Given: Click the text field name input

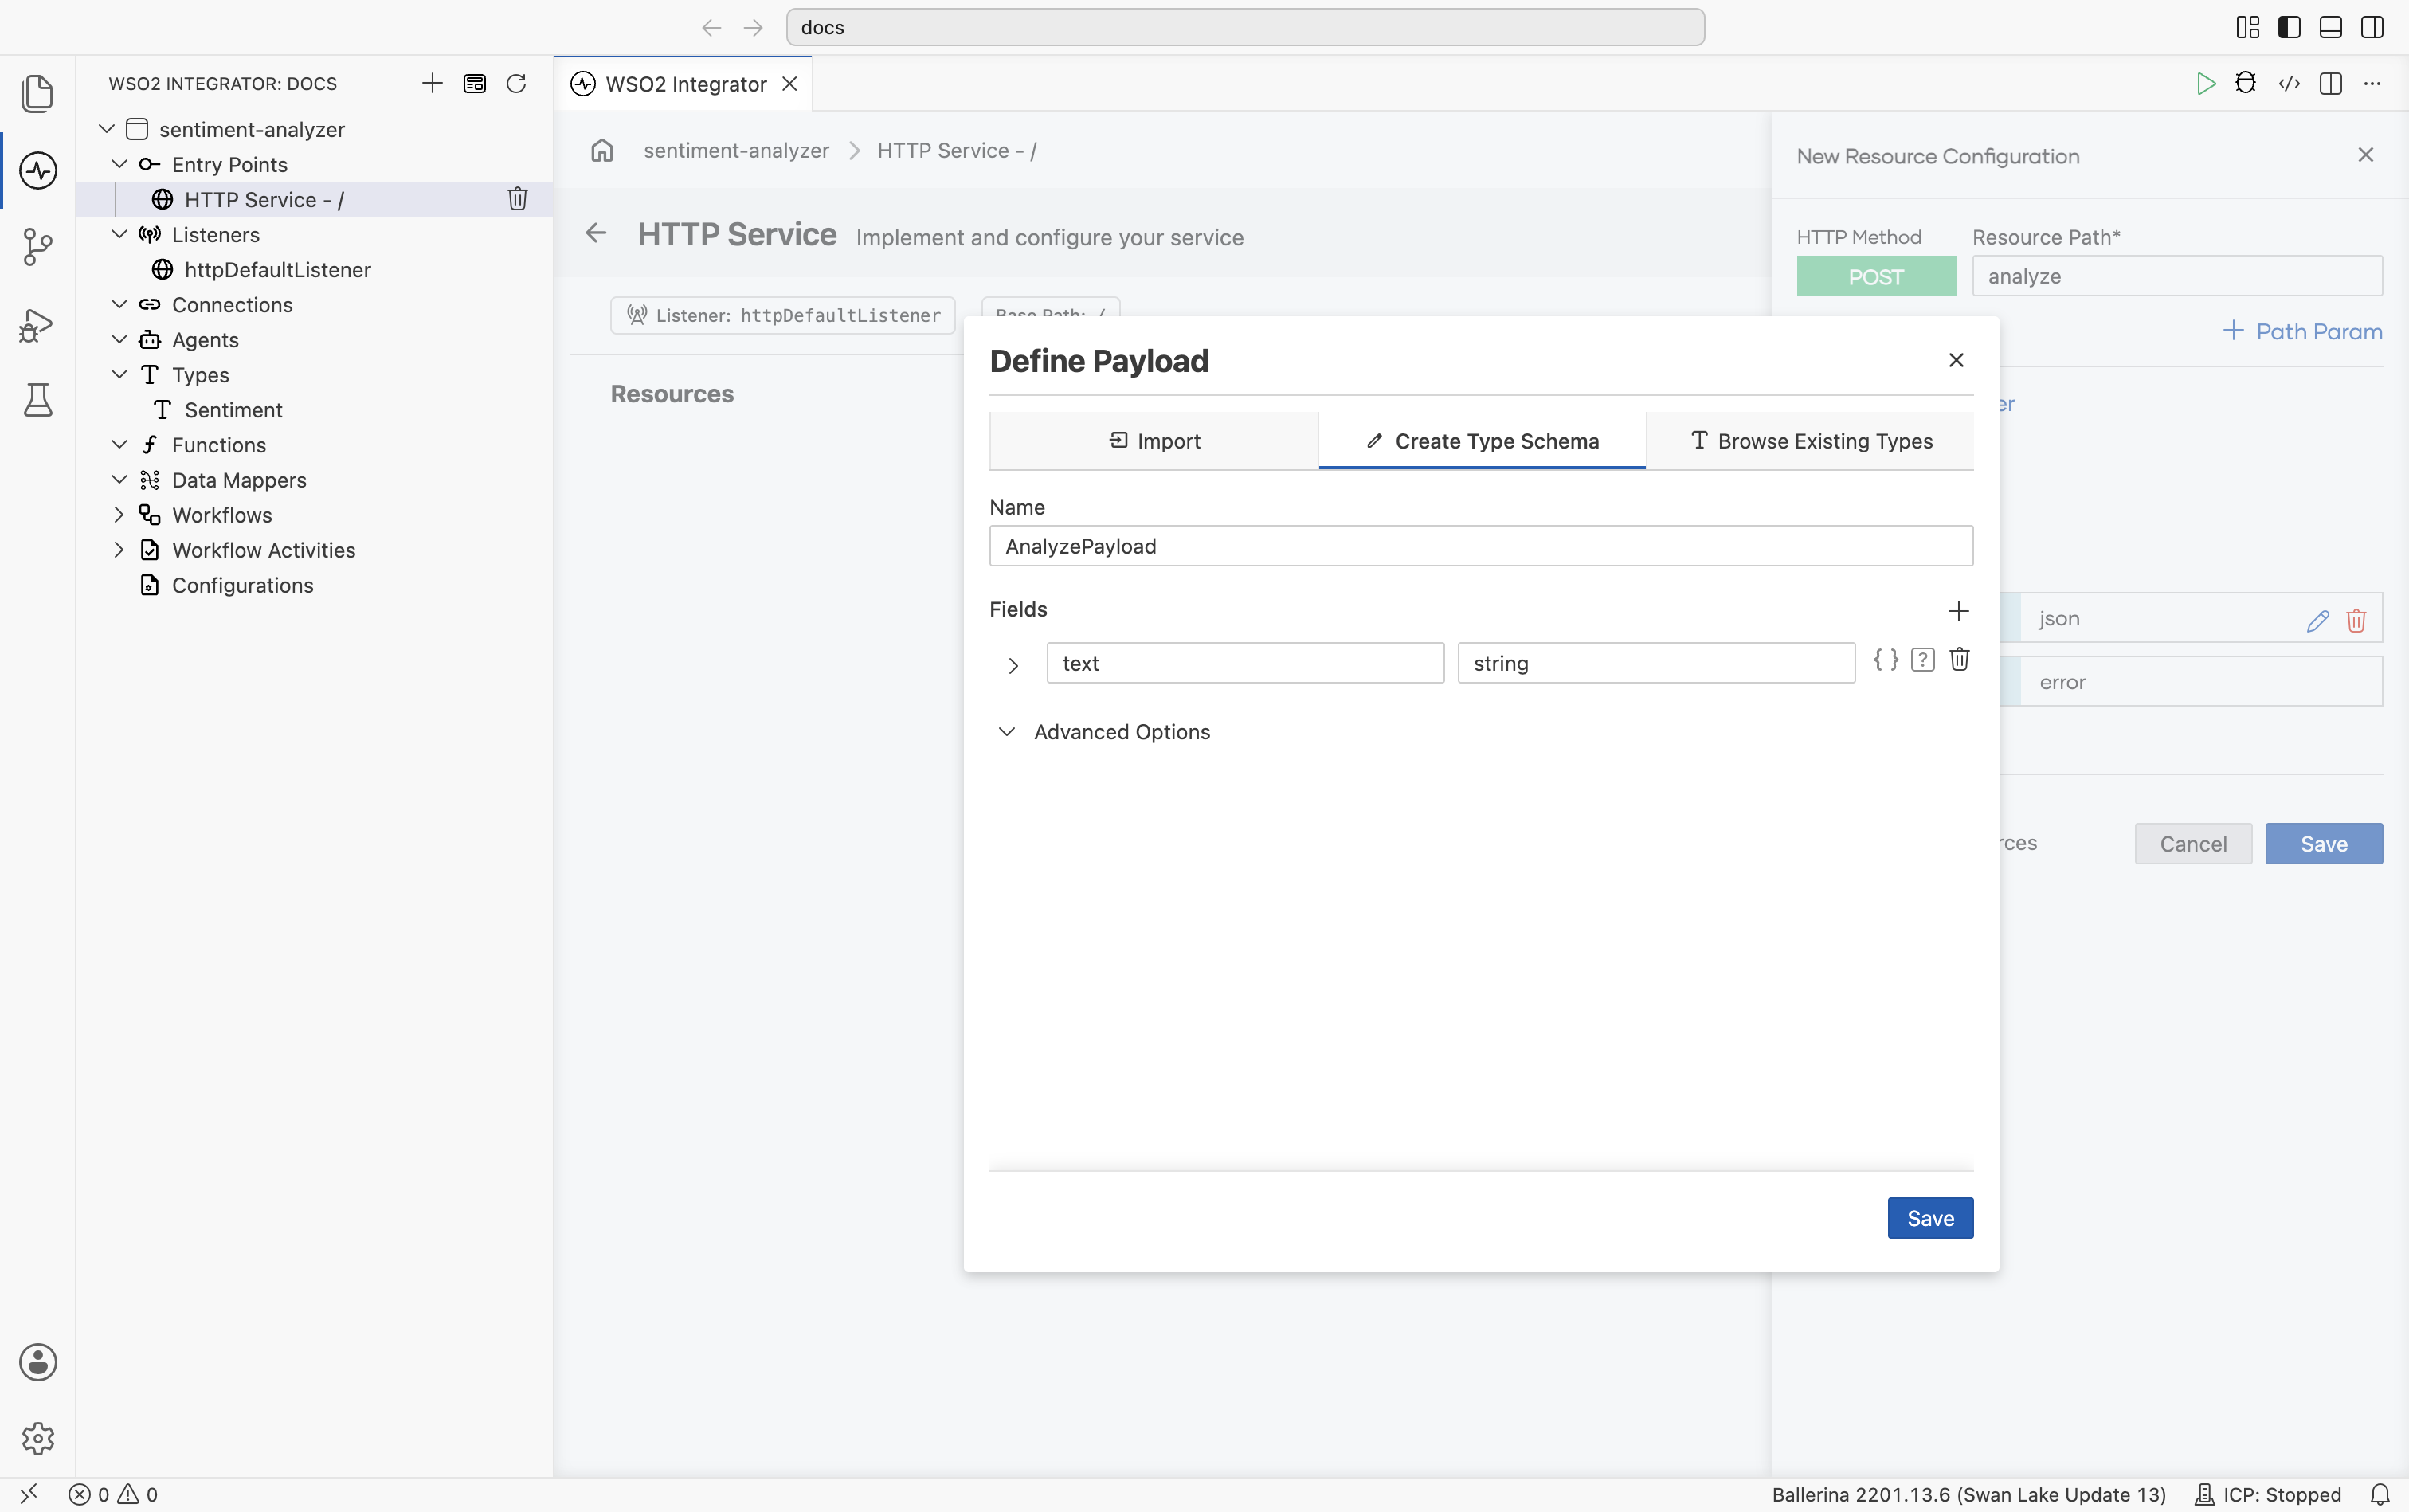Looking at the screenshot, I should (x=1245, y=663).
